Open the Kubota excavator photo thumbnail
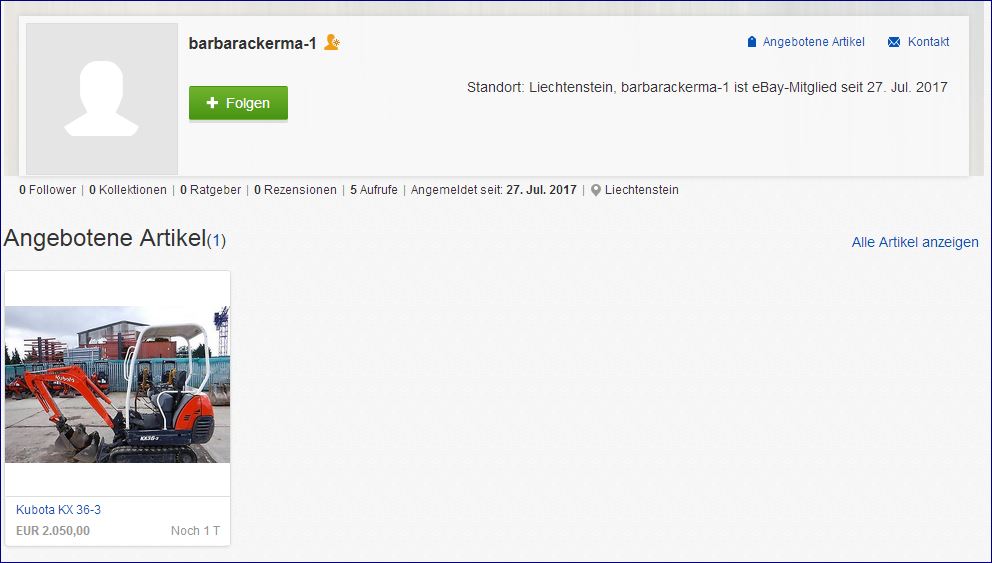Image resolution: width=992 pixels, height=563 pixels. point(117,384)
